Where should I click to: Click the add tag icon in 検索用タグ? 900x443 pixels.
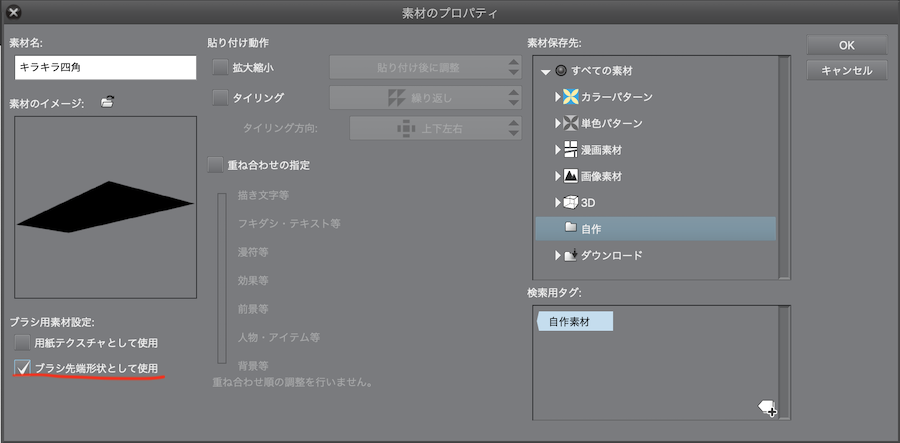tap(767, 408)
